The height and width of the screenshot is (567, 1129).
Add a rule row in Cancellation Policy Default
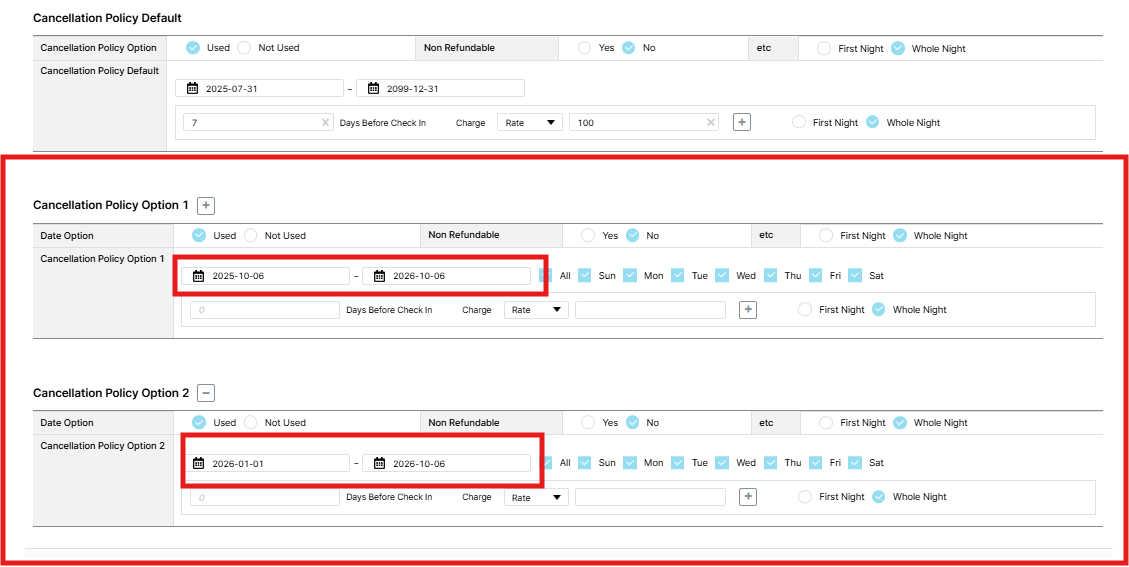(742, 122)
